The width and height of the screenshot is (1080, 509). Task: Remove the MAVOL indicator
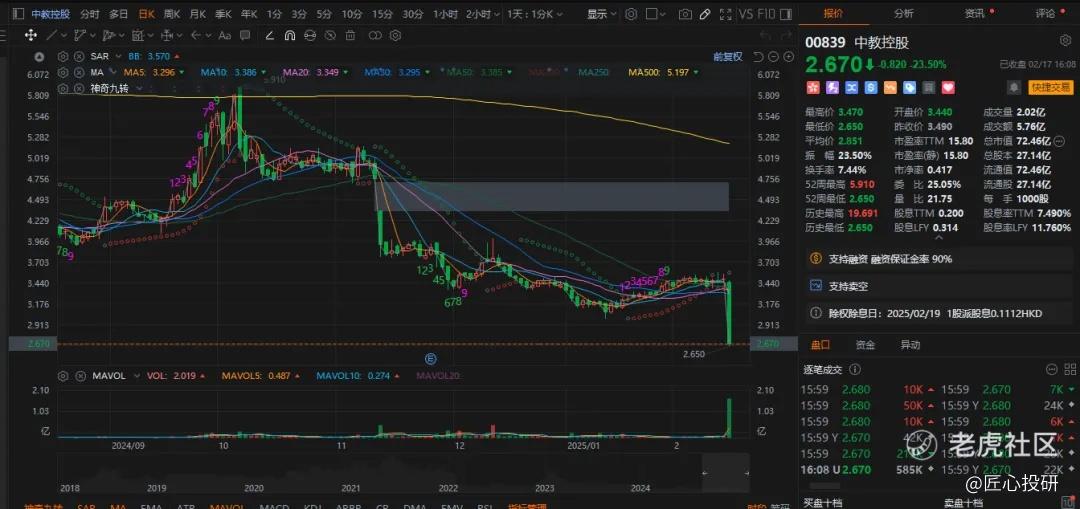pos(79,376)
